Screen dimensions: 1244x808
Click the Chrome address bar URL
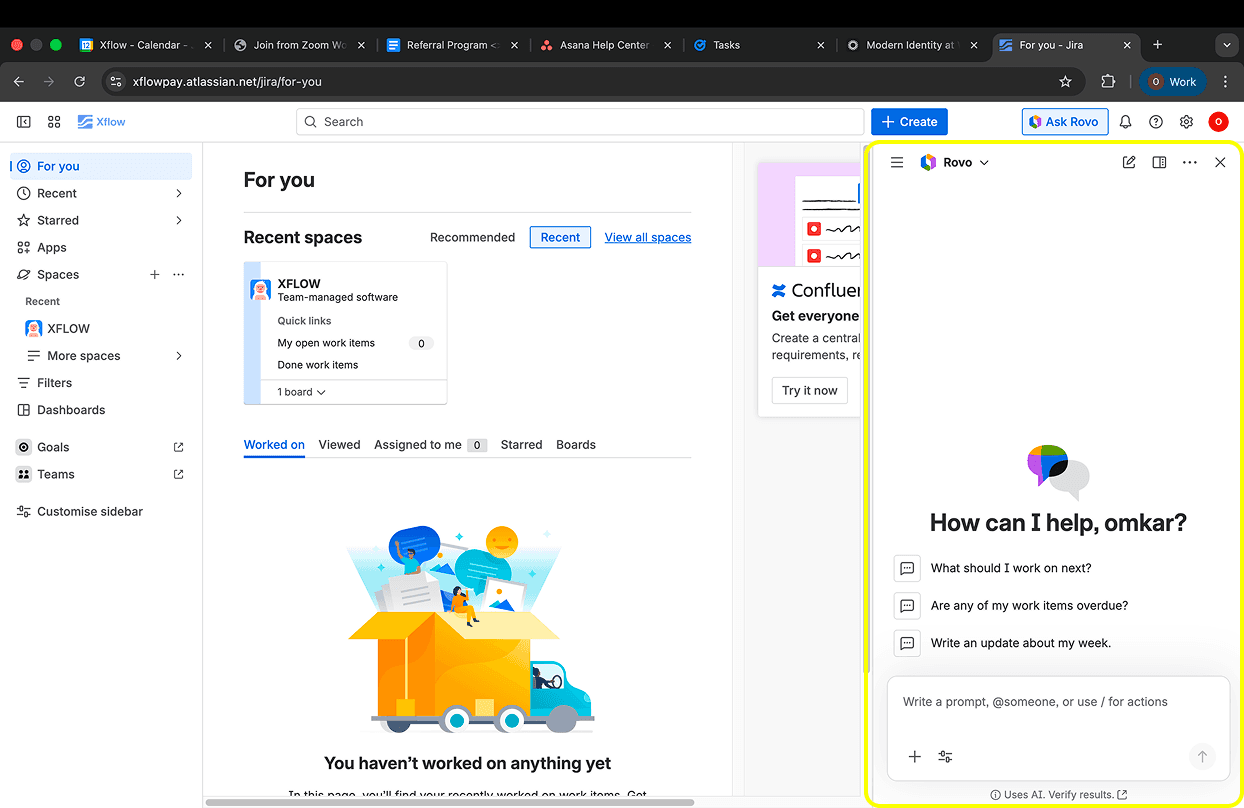click(227, 82)
